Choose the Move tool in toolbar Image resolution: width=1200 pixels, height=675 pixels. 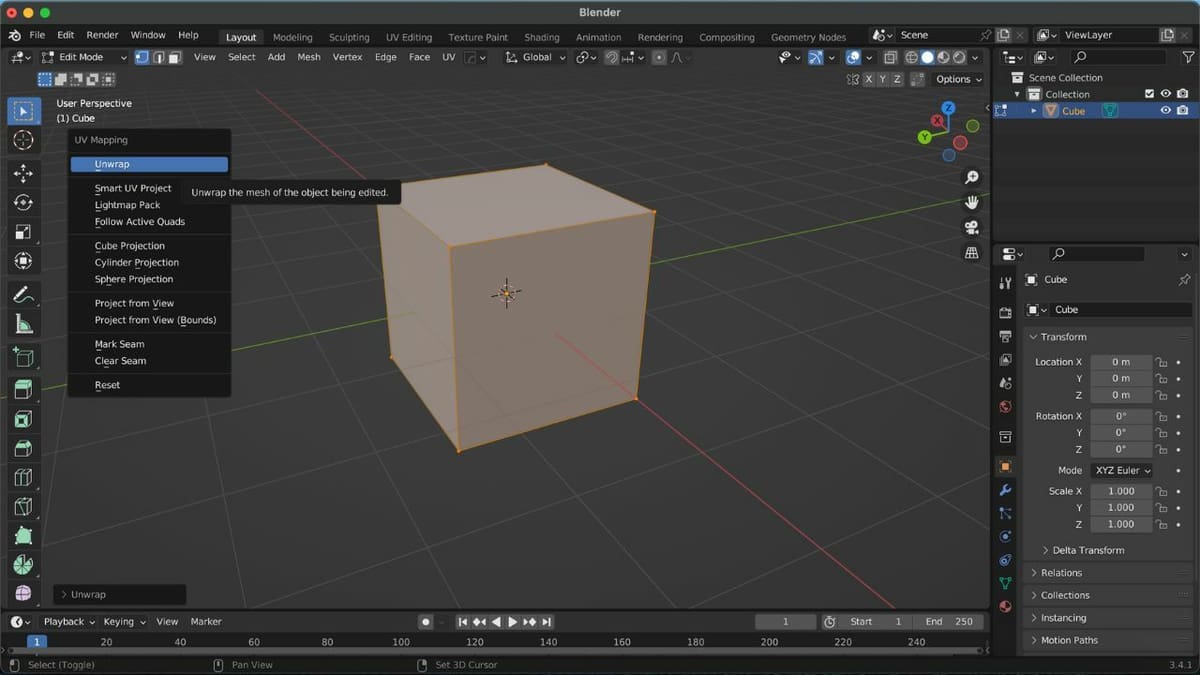pyautogui.click(x=23, y=174)
